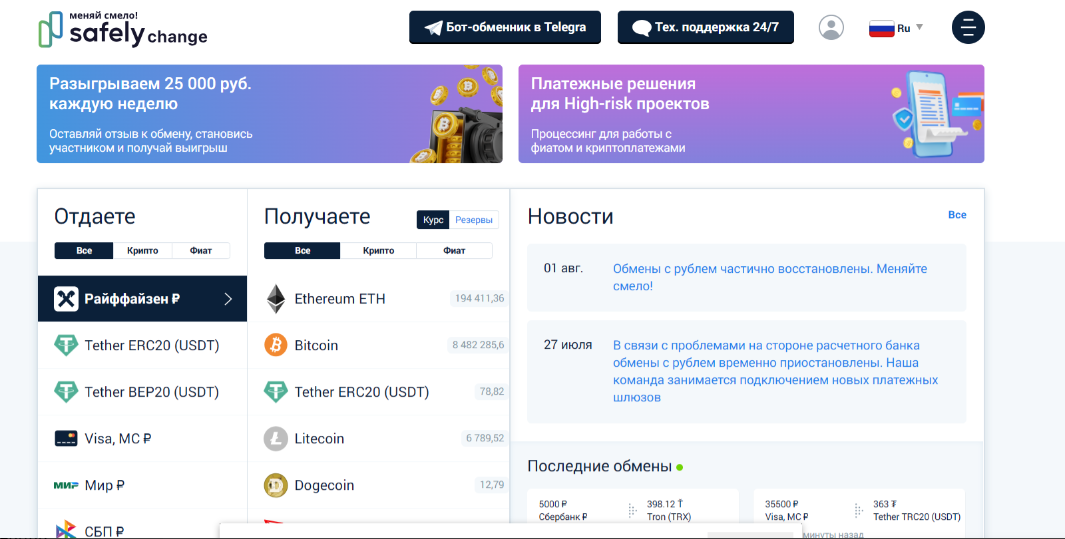Open the Telegram exchange bot button

pyautogui.click(x=505, y=27)
